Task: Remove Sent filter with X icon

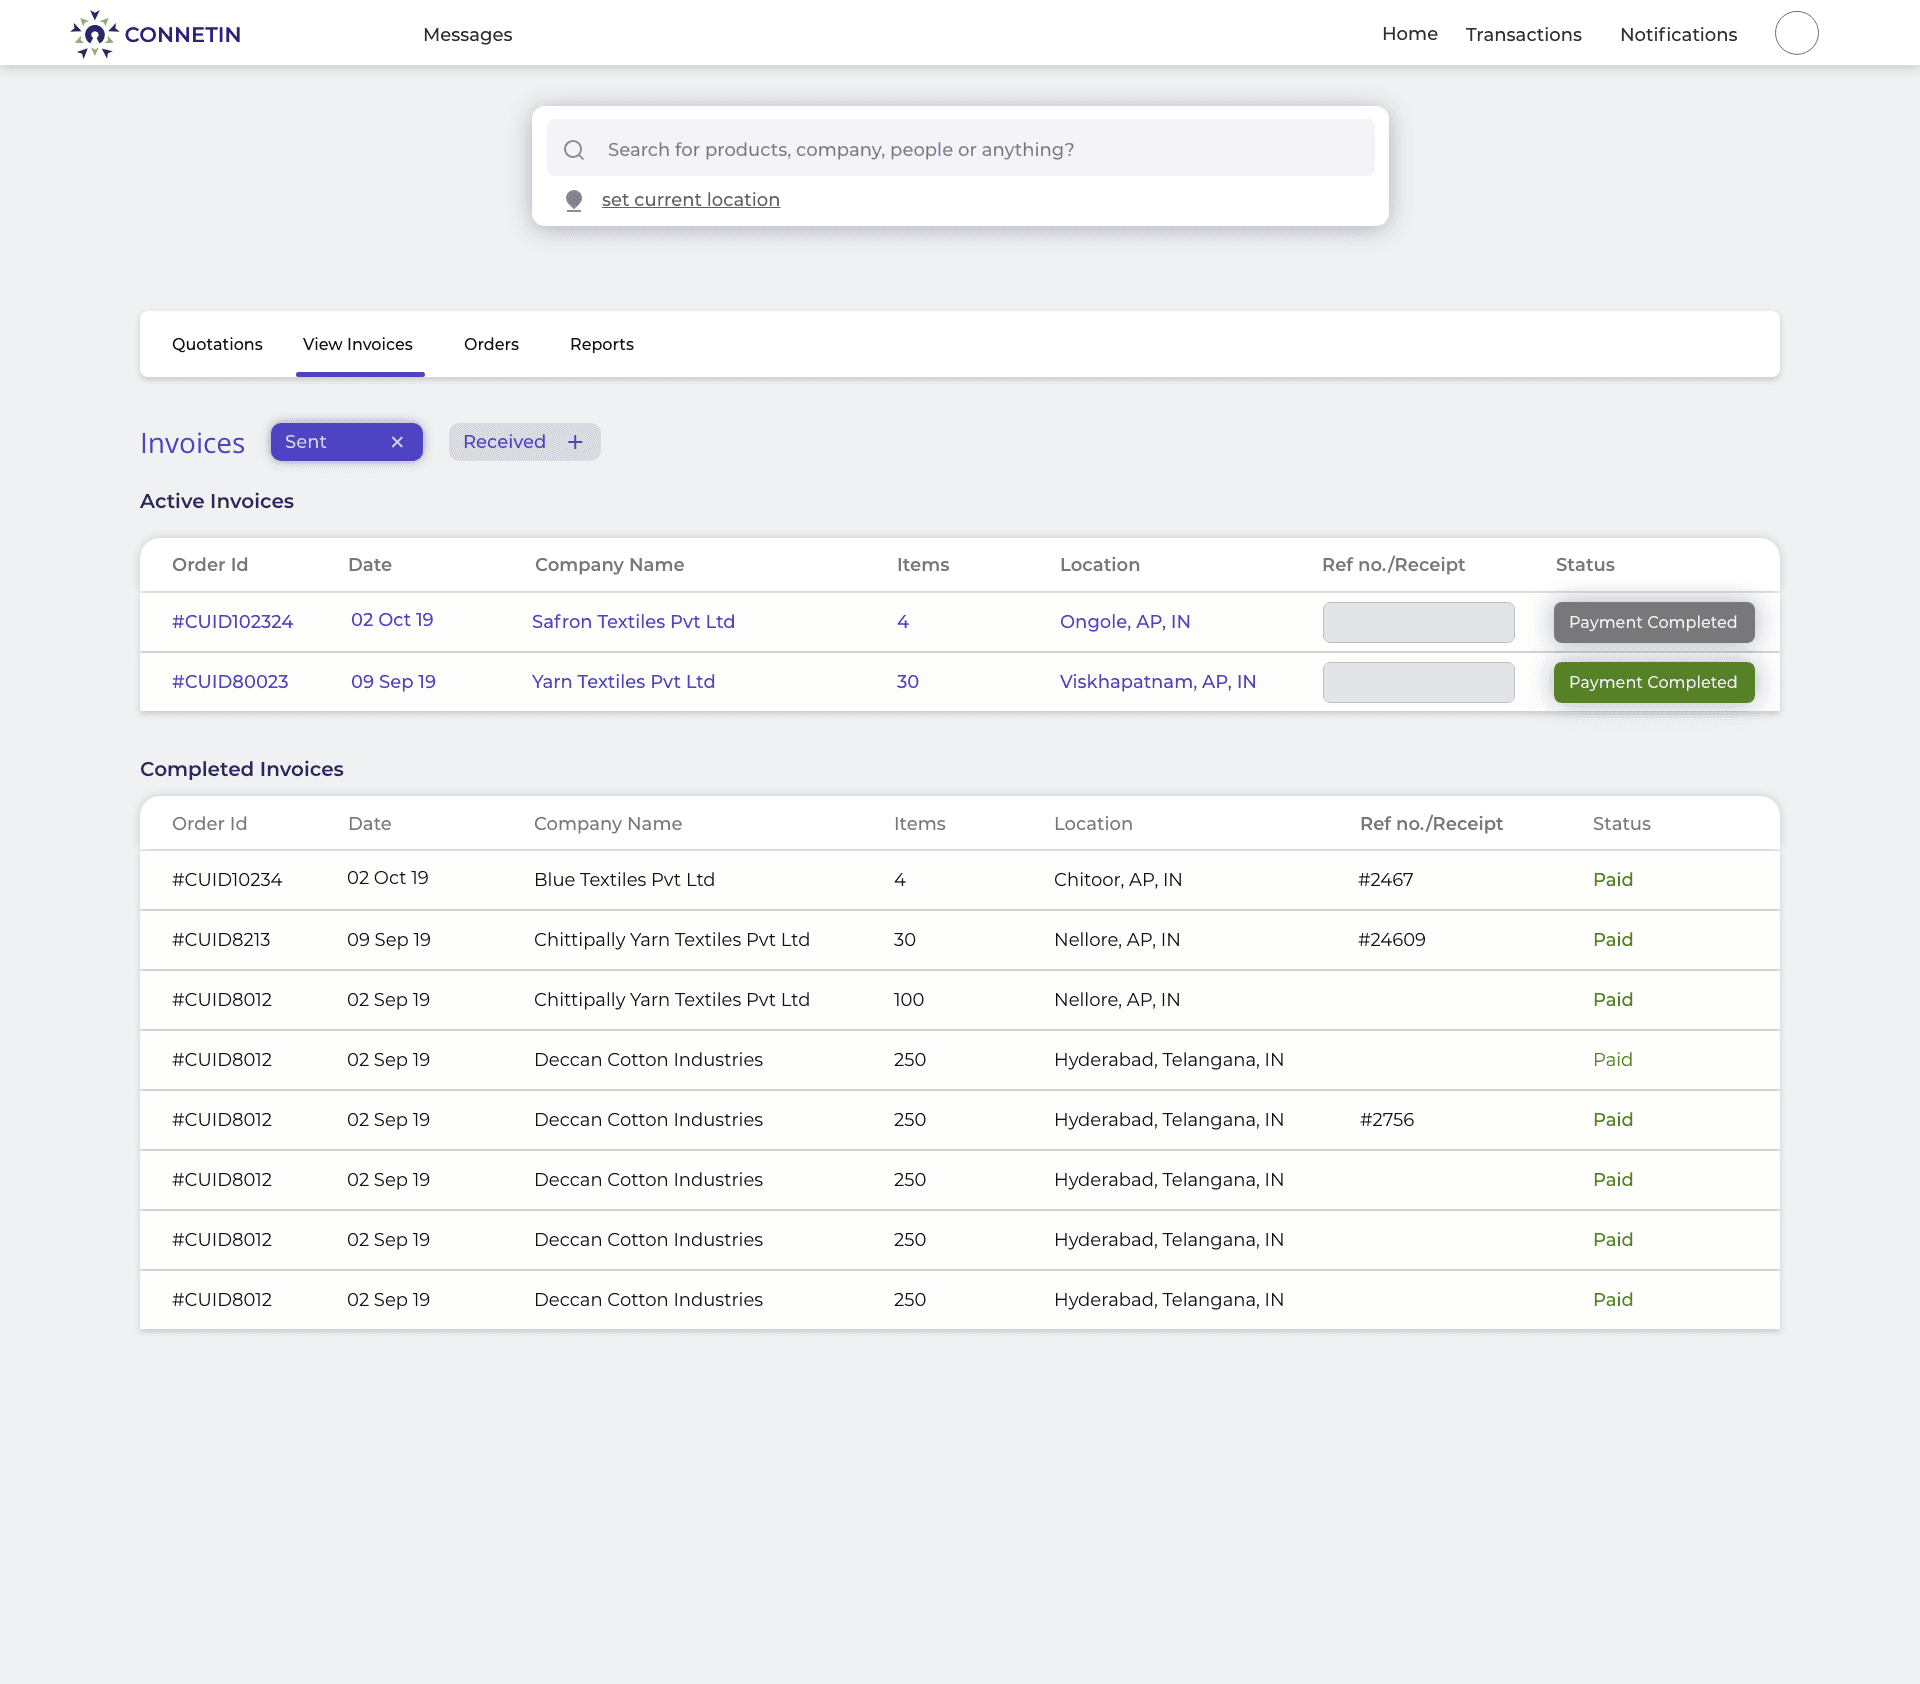Action: click(x=397, y=442)
